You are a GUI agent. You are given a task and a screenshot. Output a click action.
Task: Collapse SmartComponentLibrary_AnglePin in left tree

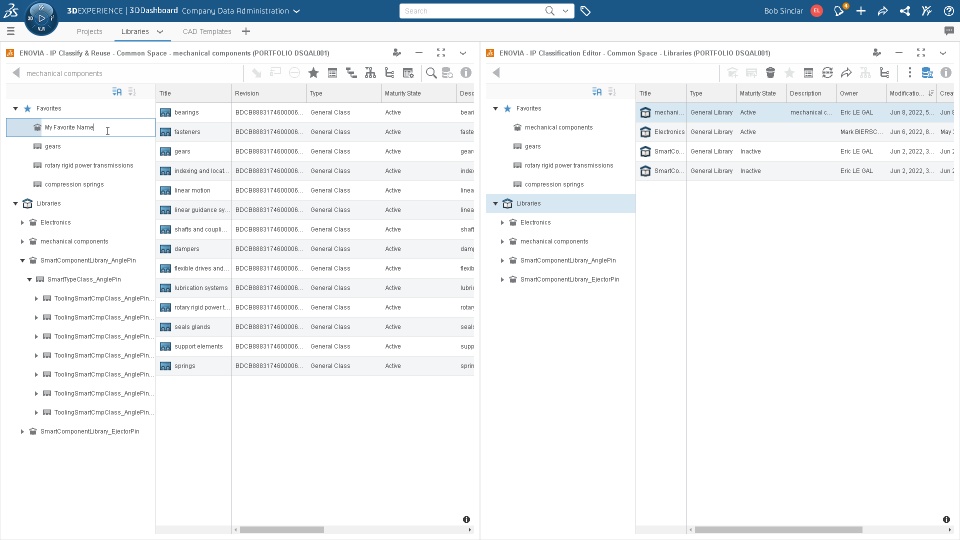point(23,260)
